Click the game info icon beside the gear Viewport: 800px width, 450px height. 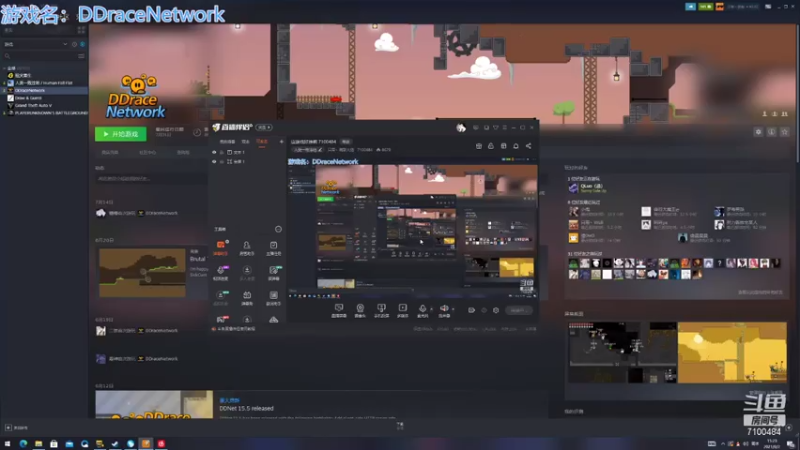tap(771, 132)
